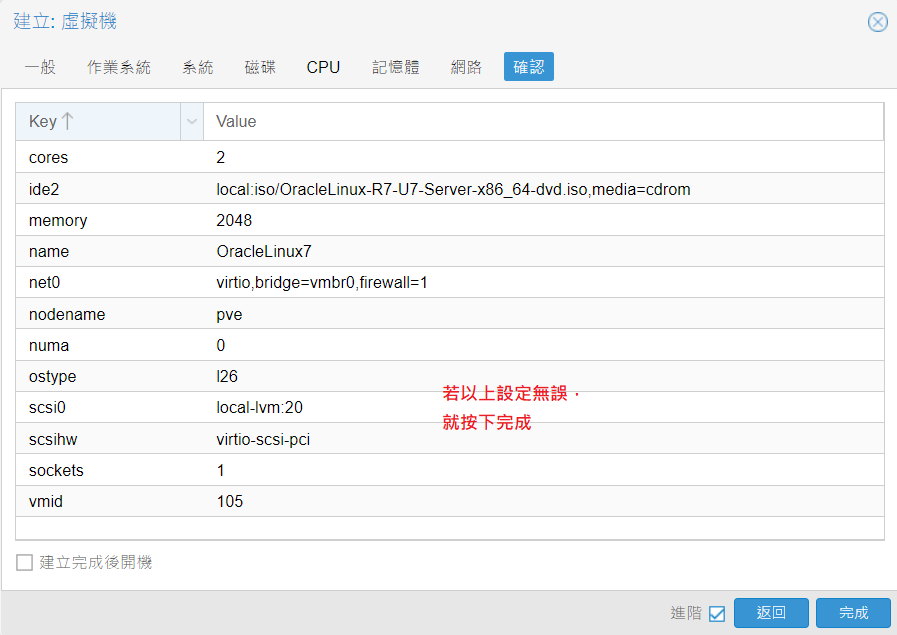Close the Create VM dialog
This screenshot has height=635, width=897.
click(877, 22)
